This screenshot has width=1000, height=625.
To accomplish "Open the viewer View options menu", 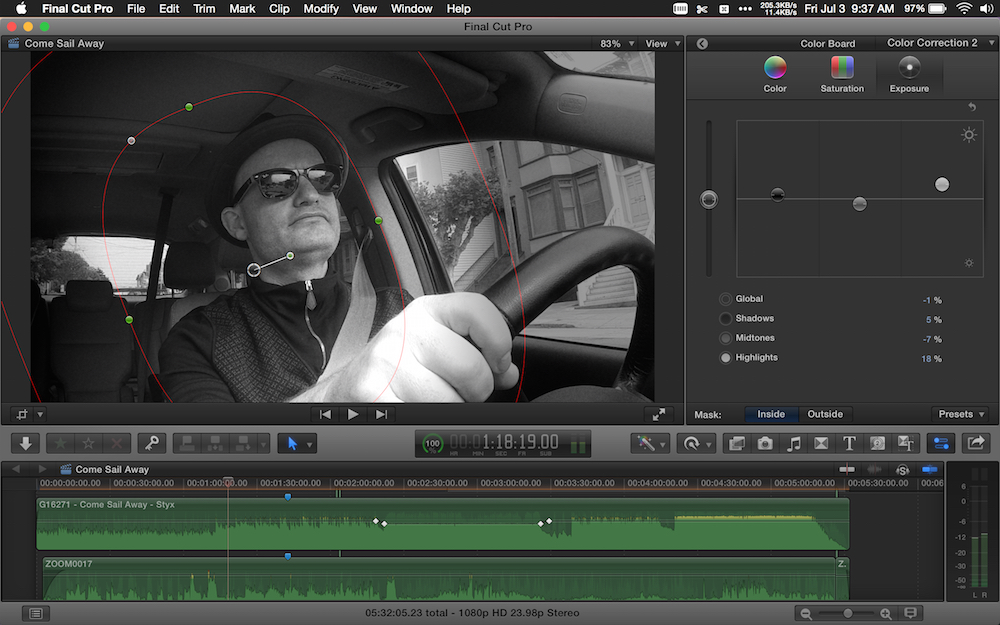I will (x=662, y=43).
